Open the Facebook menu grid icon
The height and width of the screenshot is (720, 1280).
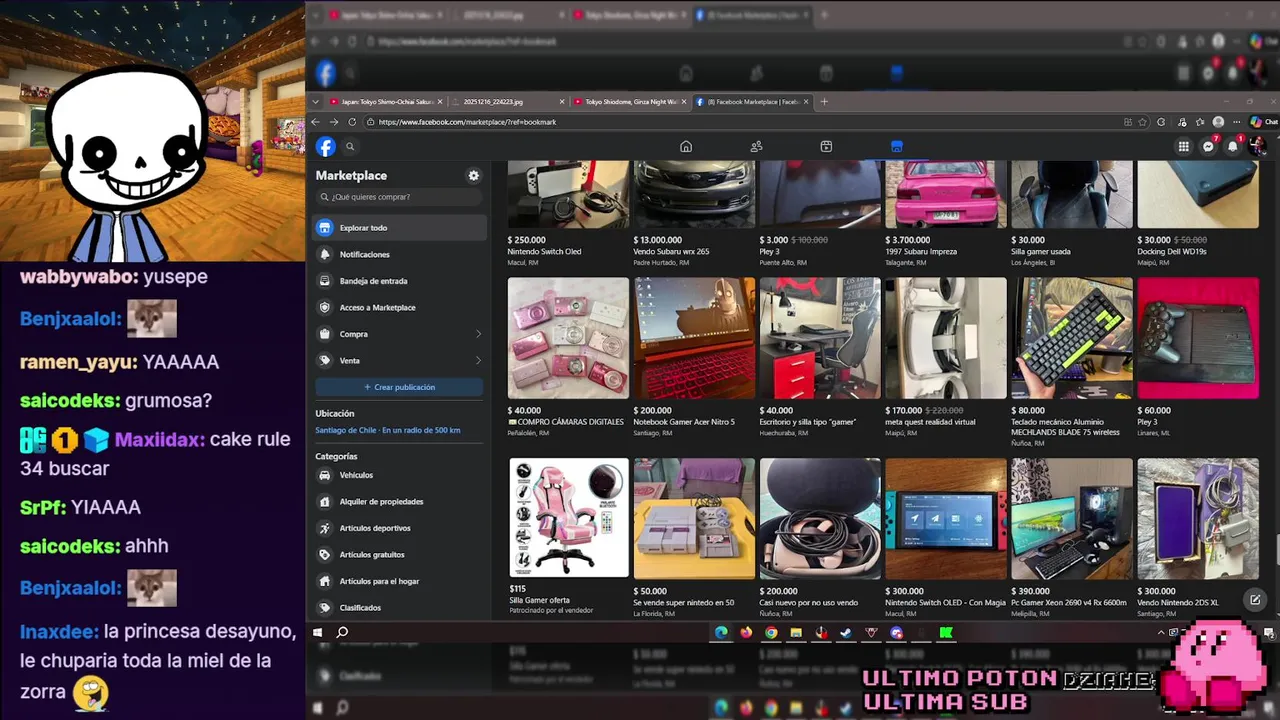[x=1183, y=147]
